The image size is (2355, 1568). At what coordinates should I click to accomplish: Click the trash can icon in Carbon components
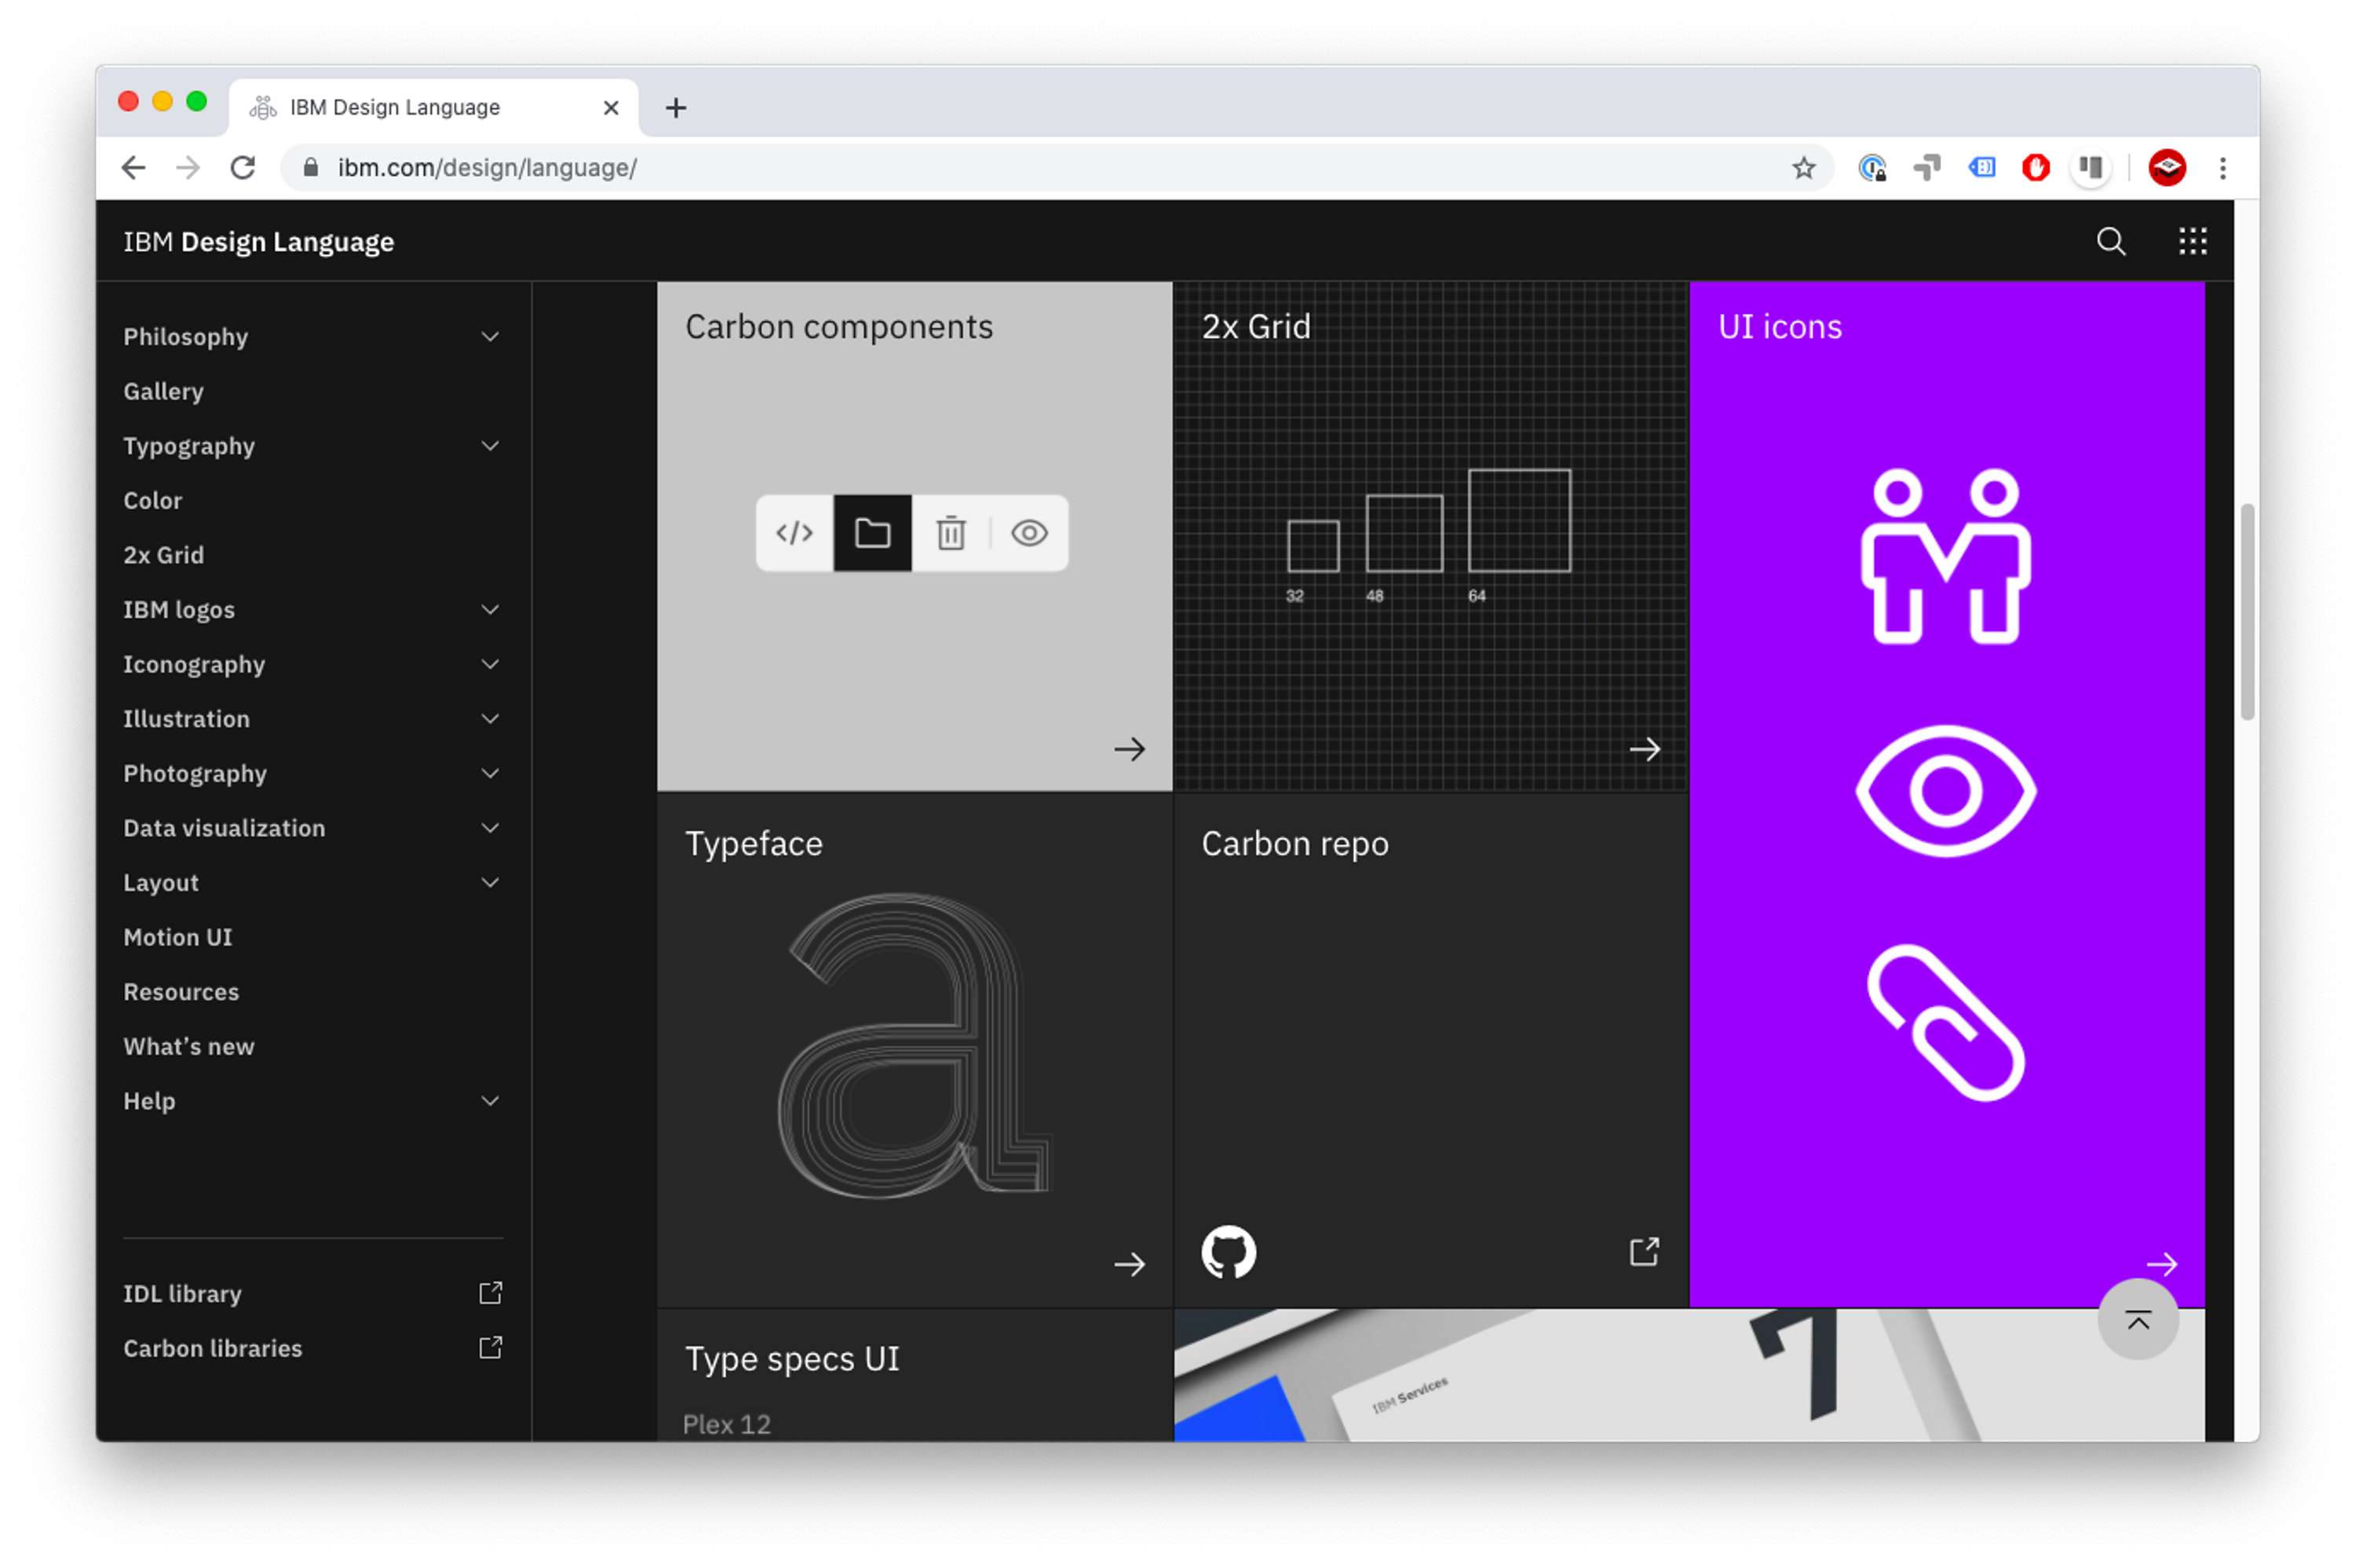(950, 533)
